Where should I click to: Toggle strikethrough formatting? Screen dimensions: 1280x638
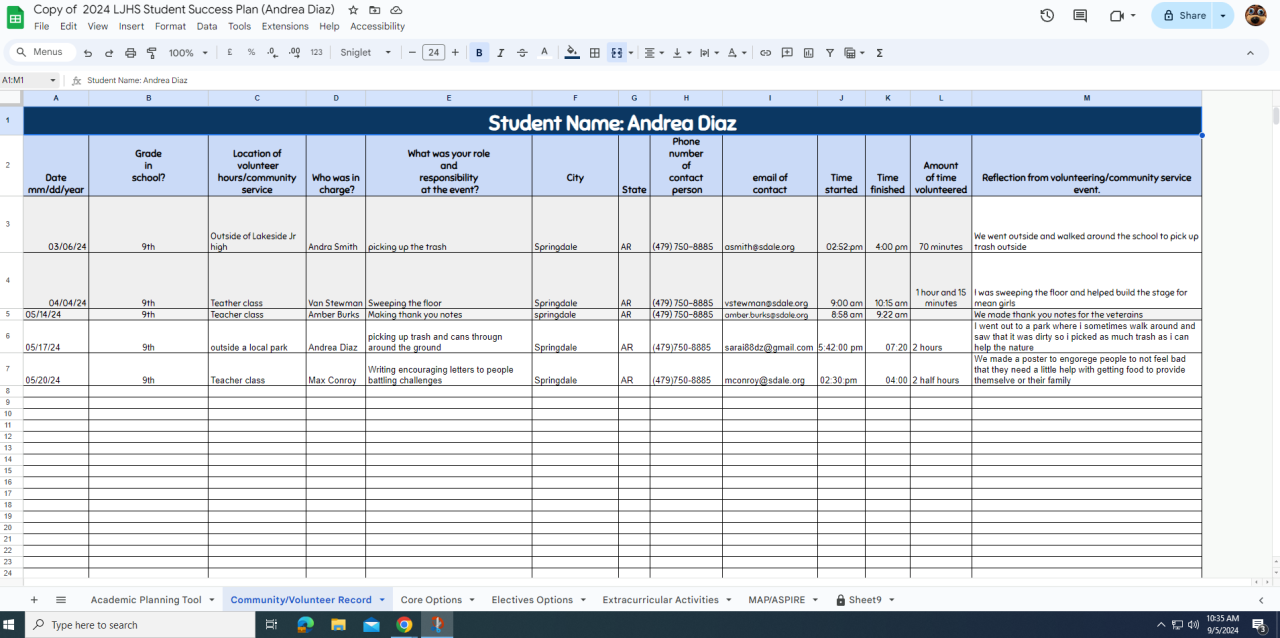point(522,53)
